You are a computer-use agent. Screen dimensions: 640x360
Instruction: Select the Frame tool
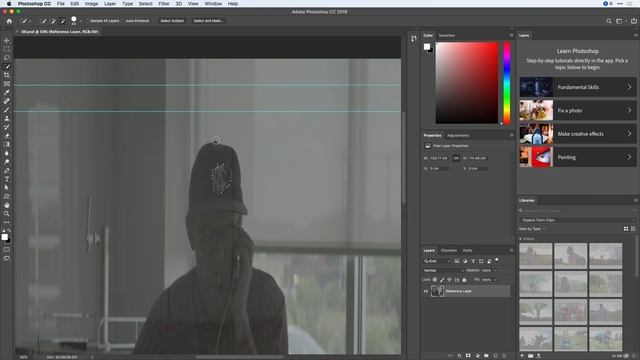point(7,84)
